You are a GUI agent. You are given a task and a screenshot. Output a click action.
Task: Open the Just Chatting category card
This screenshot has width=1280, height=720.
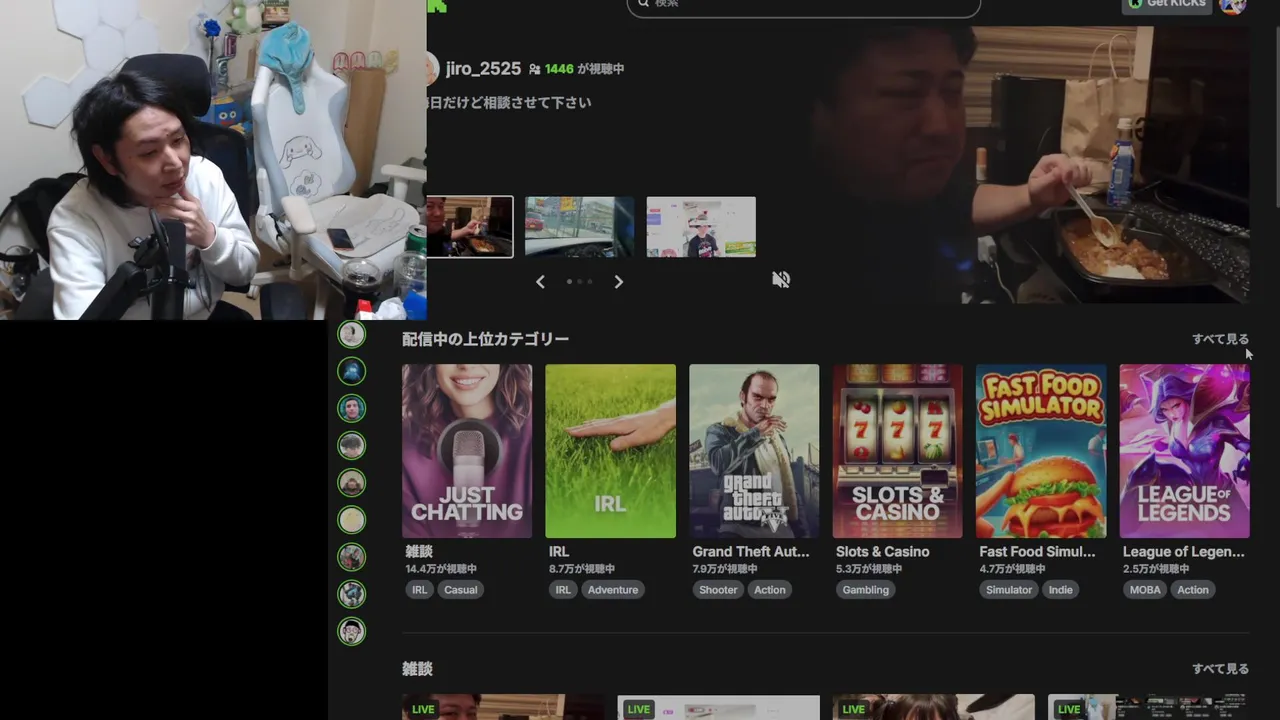click(467, 451)
